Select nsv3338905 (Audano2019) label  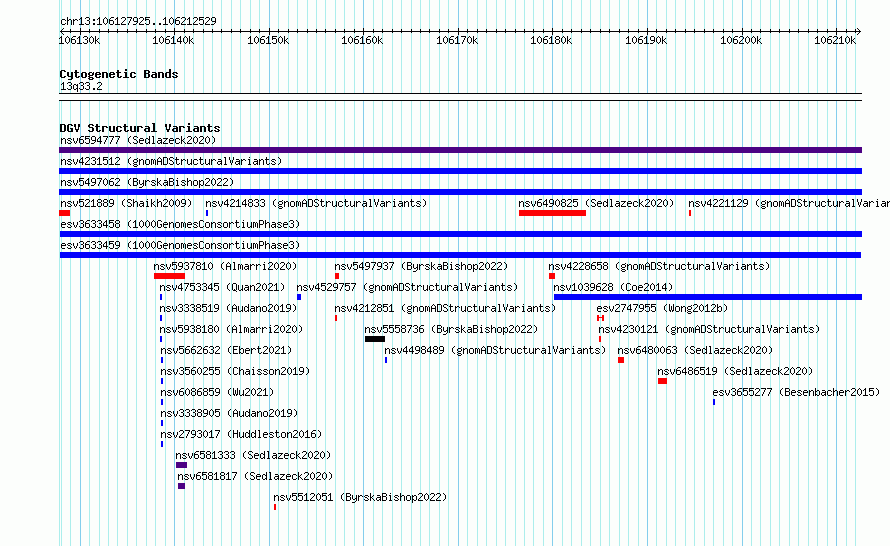(229, 413)
